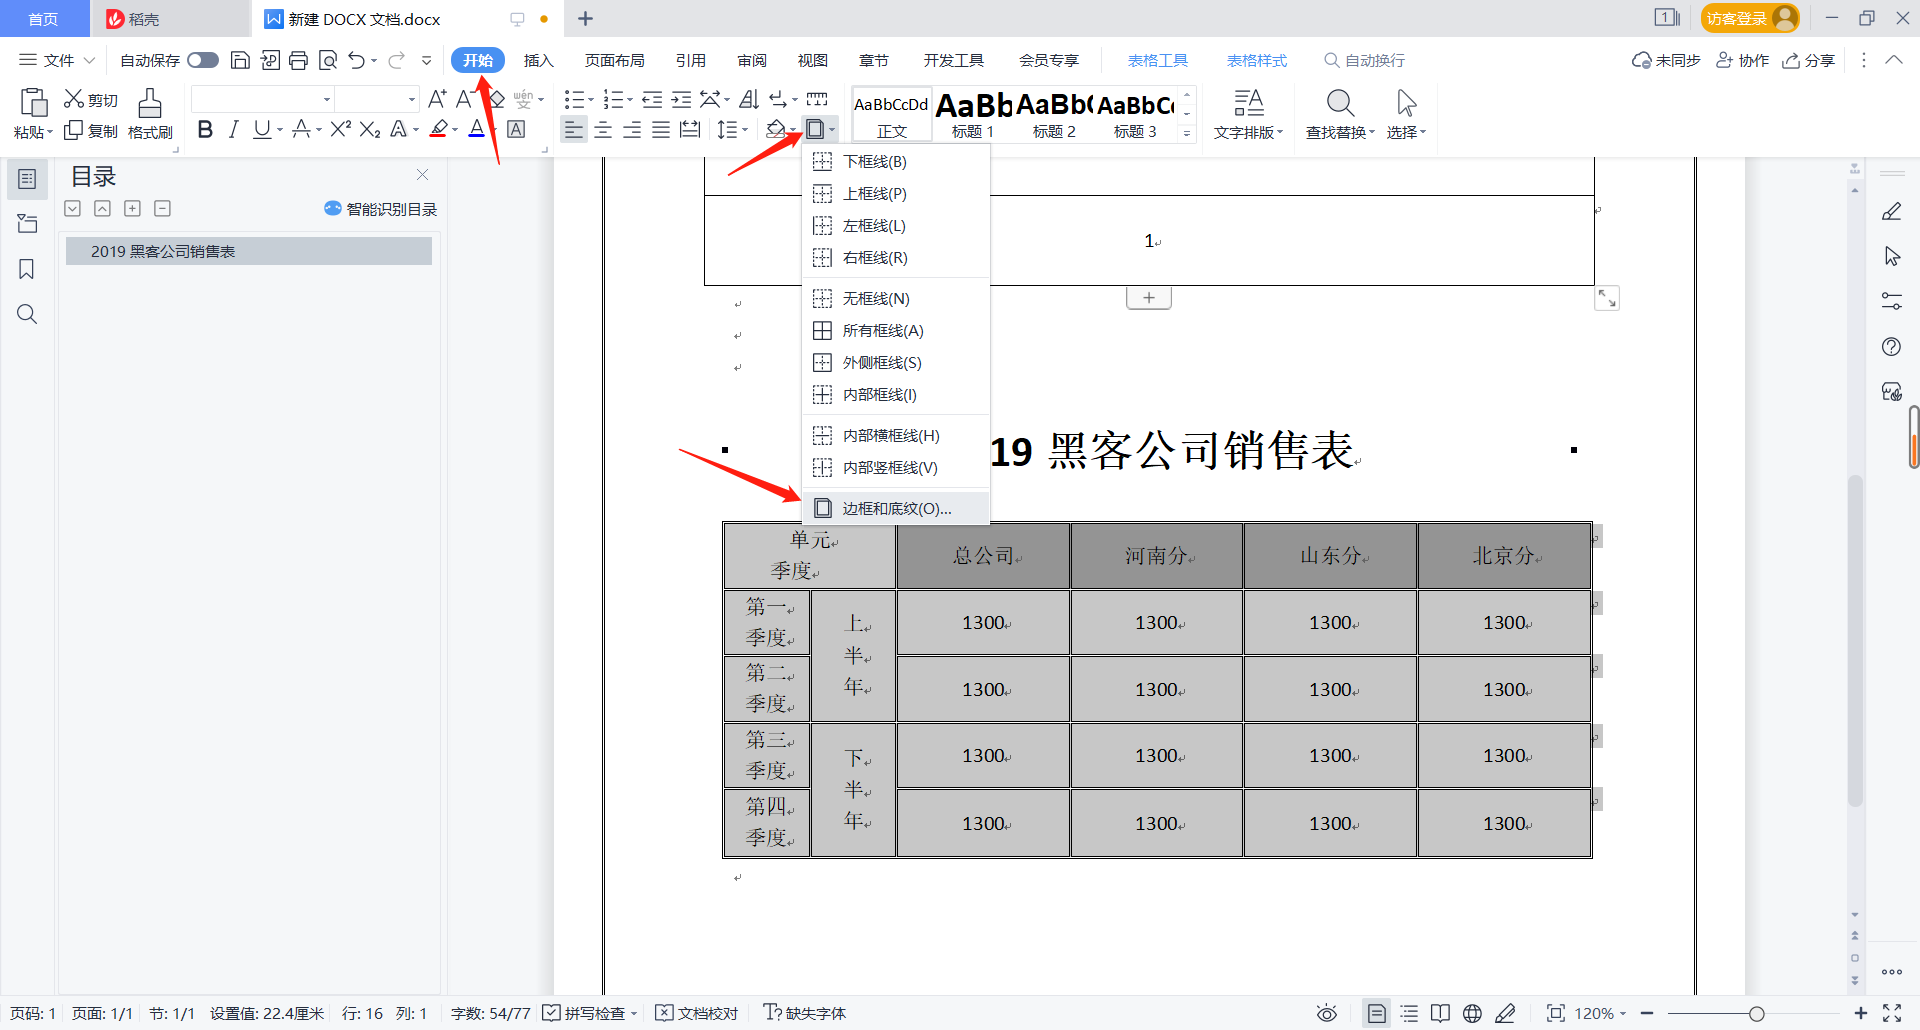Select the 格式刷 format painter tool
Image resolution: width=1920 pixels, height=1030 pixels.
pos(149,113)
